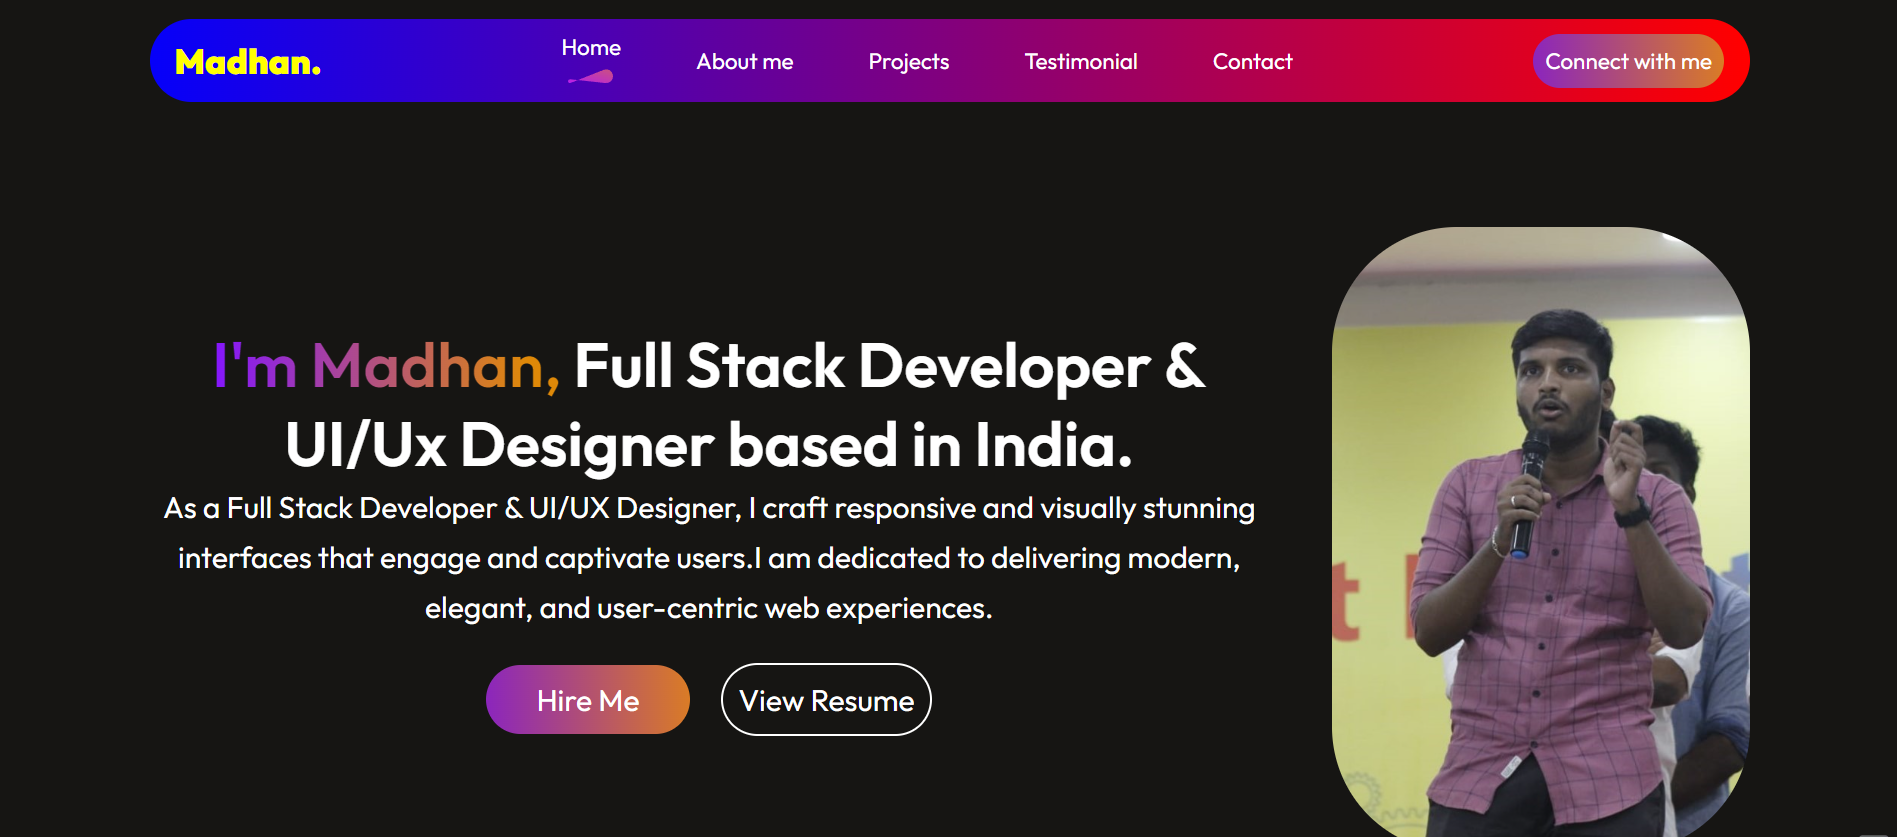Click the microphone in the profile photo
The width and height of the screenshot is (1897, 837).
[x=1529, y=490]
